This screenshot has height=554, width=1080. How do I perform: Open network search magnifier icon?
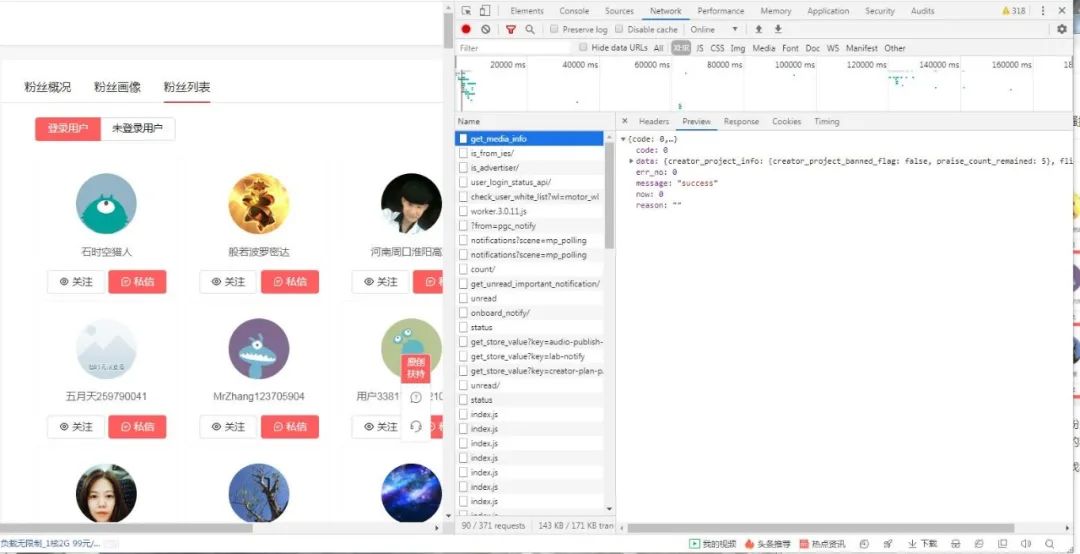coord(530,29)
